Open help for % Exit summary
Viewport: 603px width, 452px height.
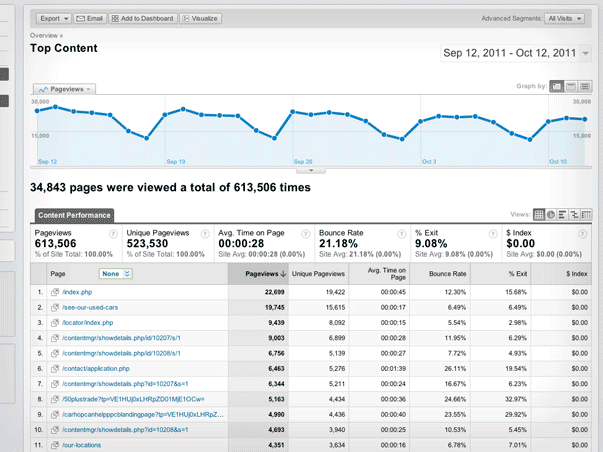point(493,234)
